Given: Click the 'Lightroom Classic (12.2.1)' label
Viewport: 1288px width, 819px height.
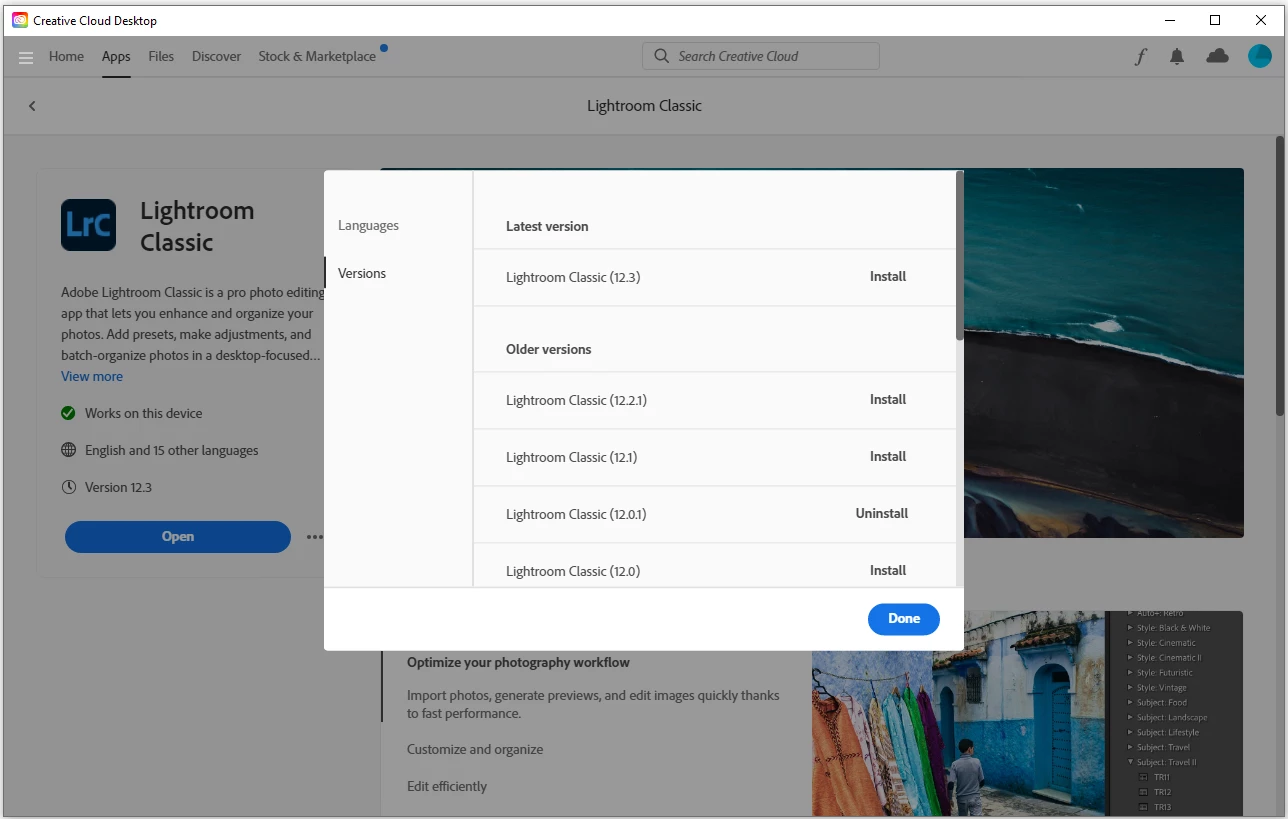Looking at the screenshot, I should [577, 400].
